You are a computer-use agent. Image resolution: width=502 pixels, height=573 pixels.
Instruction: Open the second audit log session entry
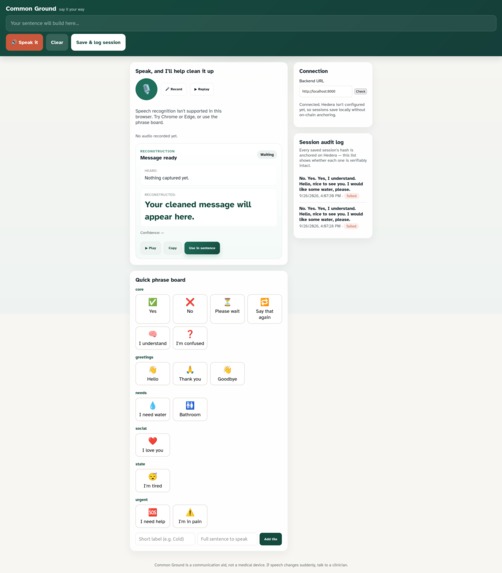tap(333, 217)
